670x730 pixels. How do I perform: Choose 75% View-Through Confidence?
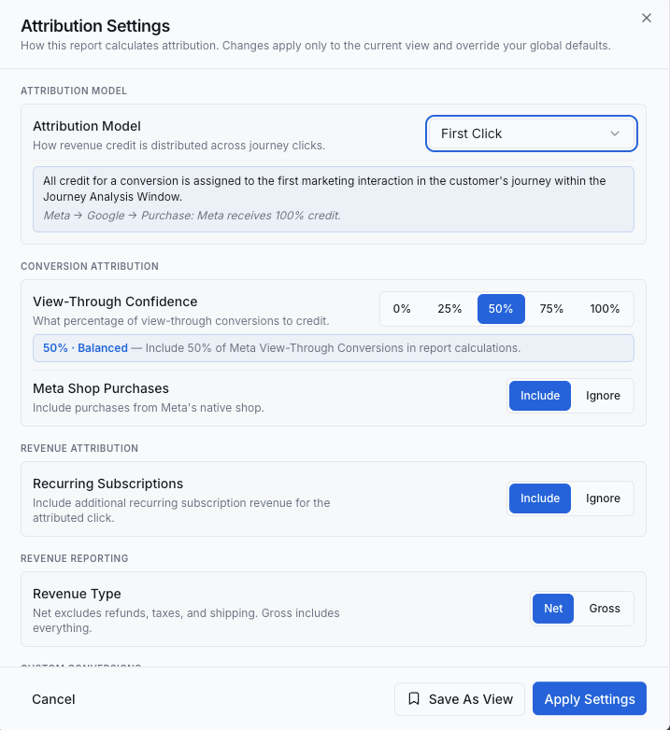[551, 309]
